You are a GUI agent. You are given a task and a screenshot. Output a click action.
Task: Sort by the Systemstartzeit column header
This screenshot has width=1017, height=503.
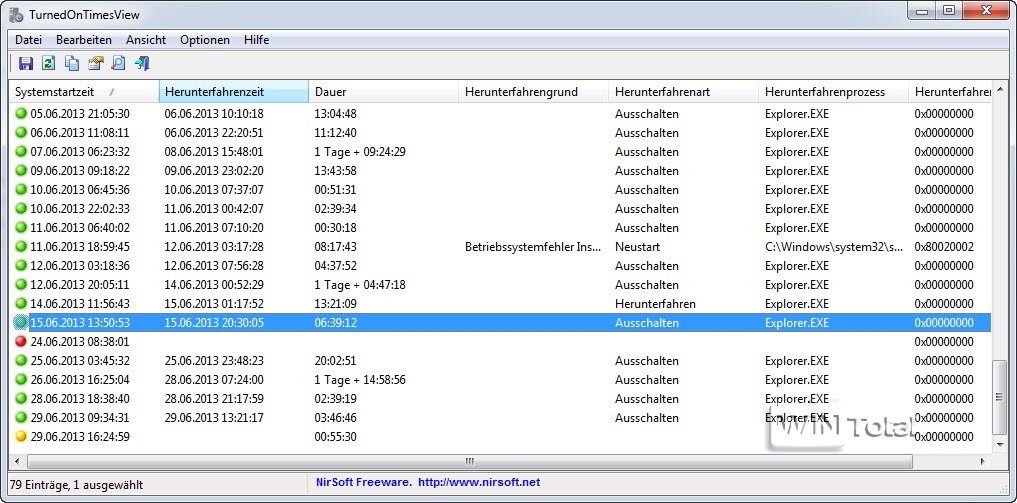(84, 92)
